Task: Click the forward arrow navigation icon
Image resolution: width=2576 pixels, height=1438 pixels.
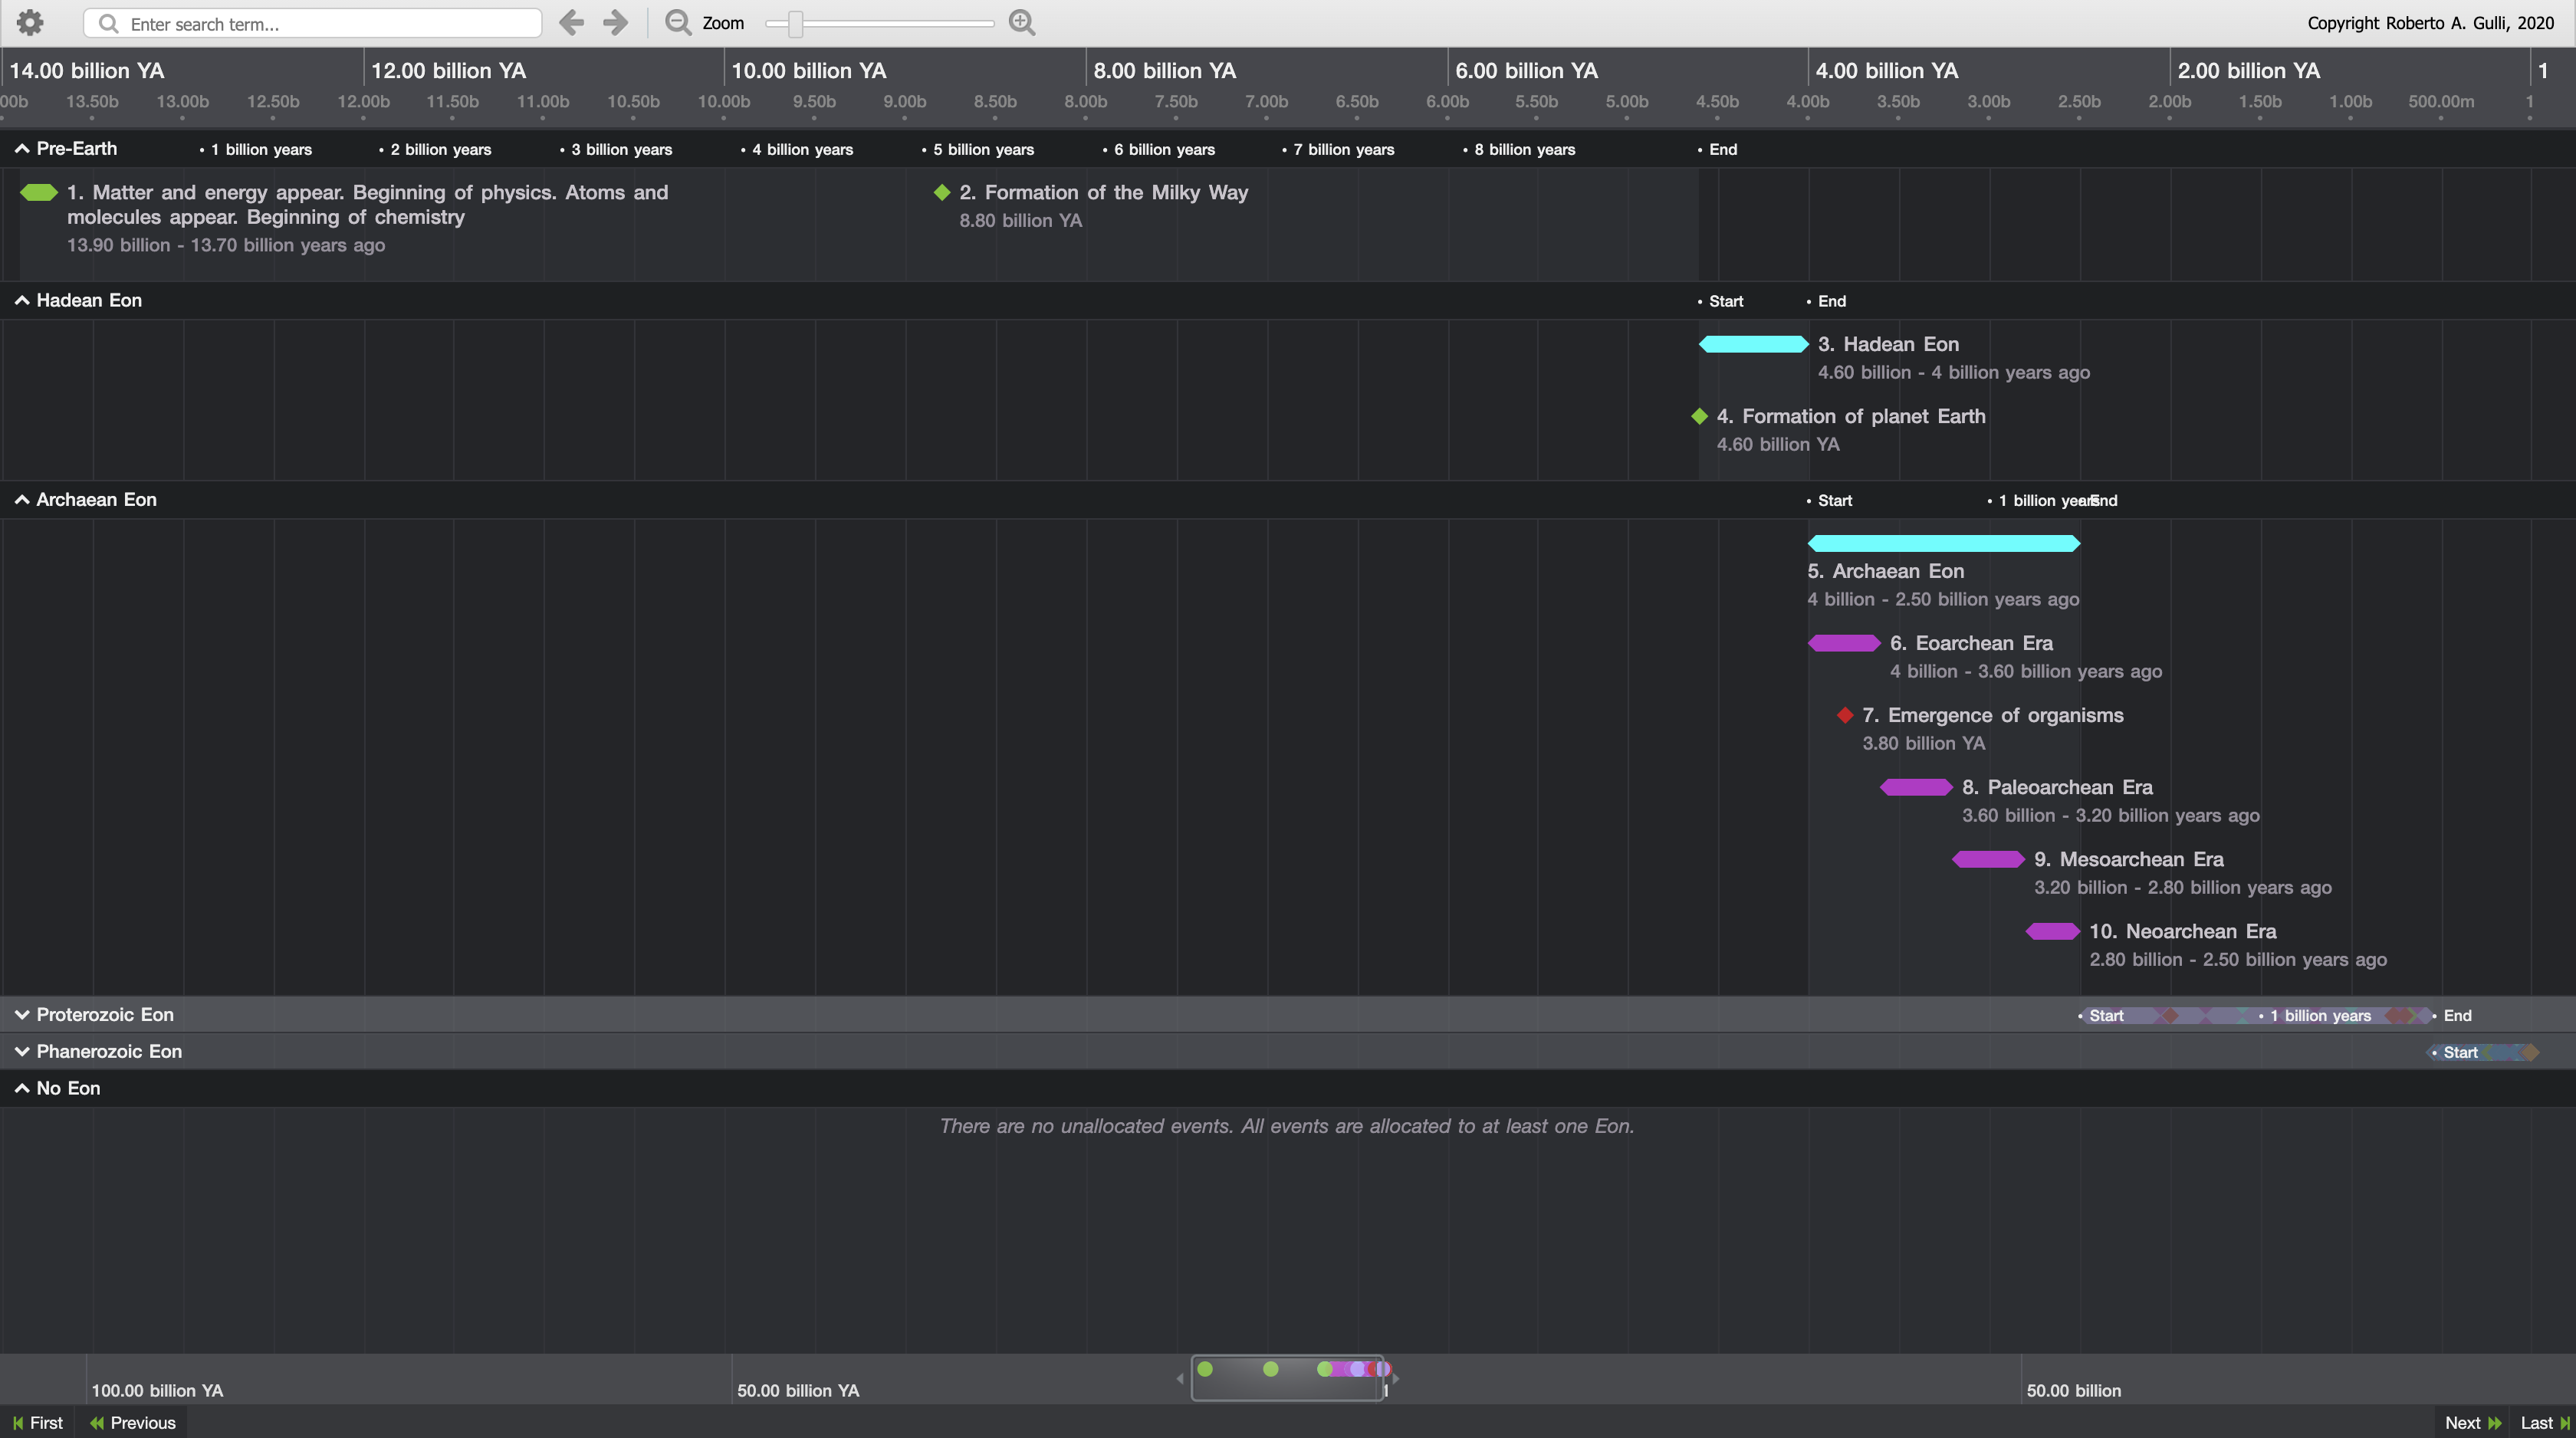Action: click(616, 23)
